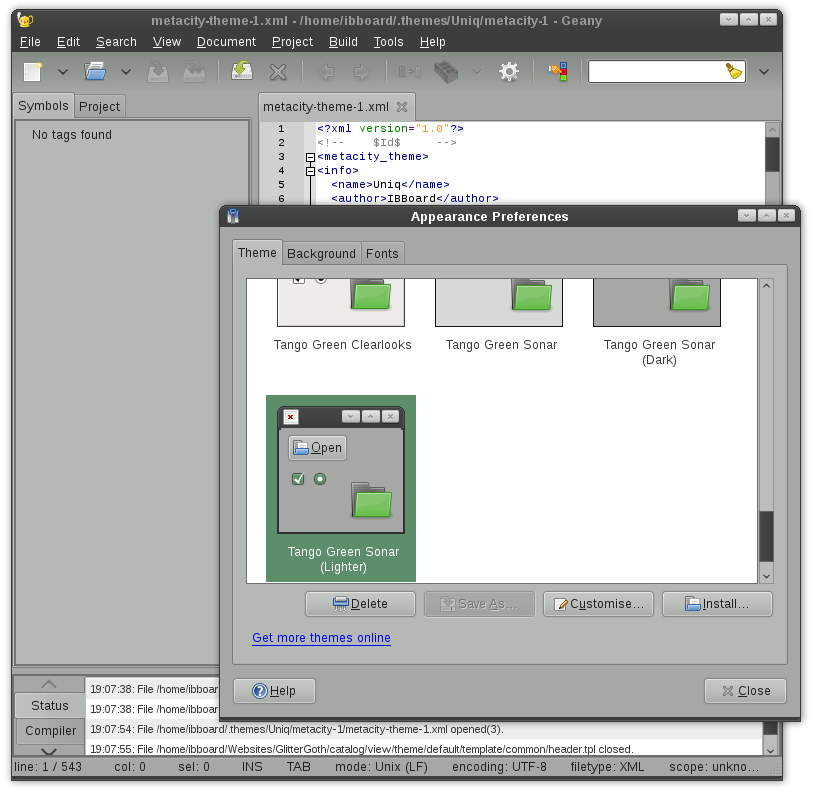Navigate forward arrow in Geany toolbar
The height and width of the screenshot is (809, 815).
(362, 72)
